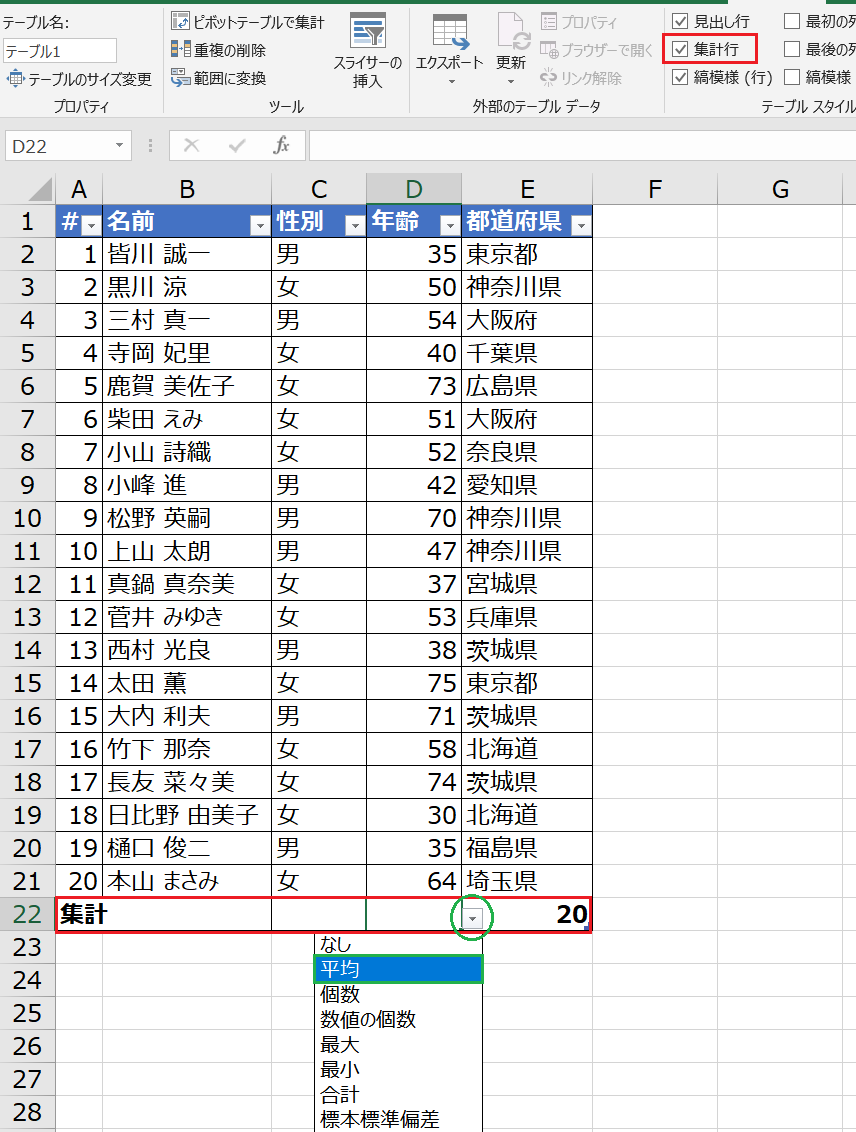The width and height of the screenshot is (856, 1132).
Task: Open the 都道府県 column filter dropdown
Action: (581, 225)
